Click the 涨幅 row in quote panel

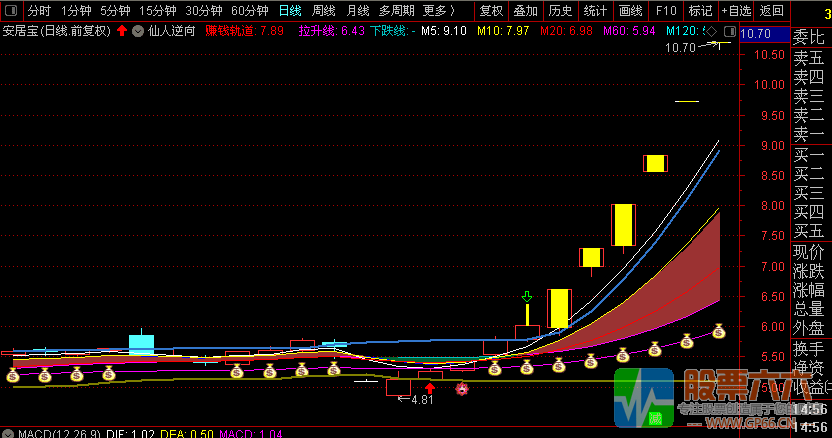[809, 291]
